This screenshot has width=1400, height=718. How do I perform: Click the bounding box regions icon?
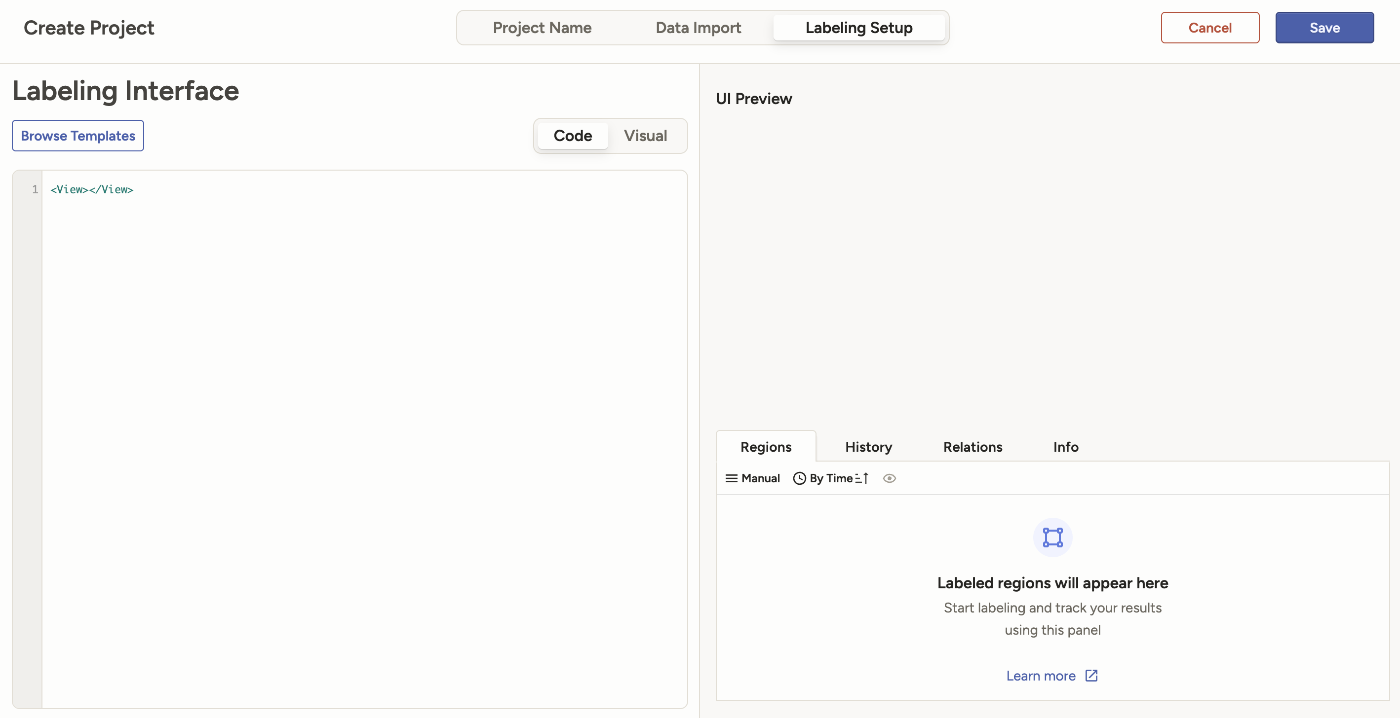pyautogui.click(x=1053, y=538)
